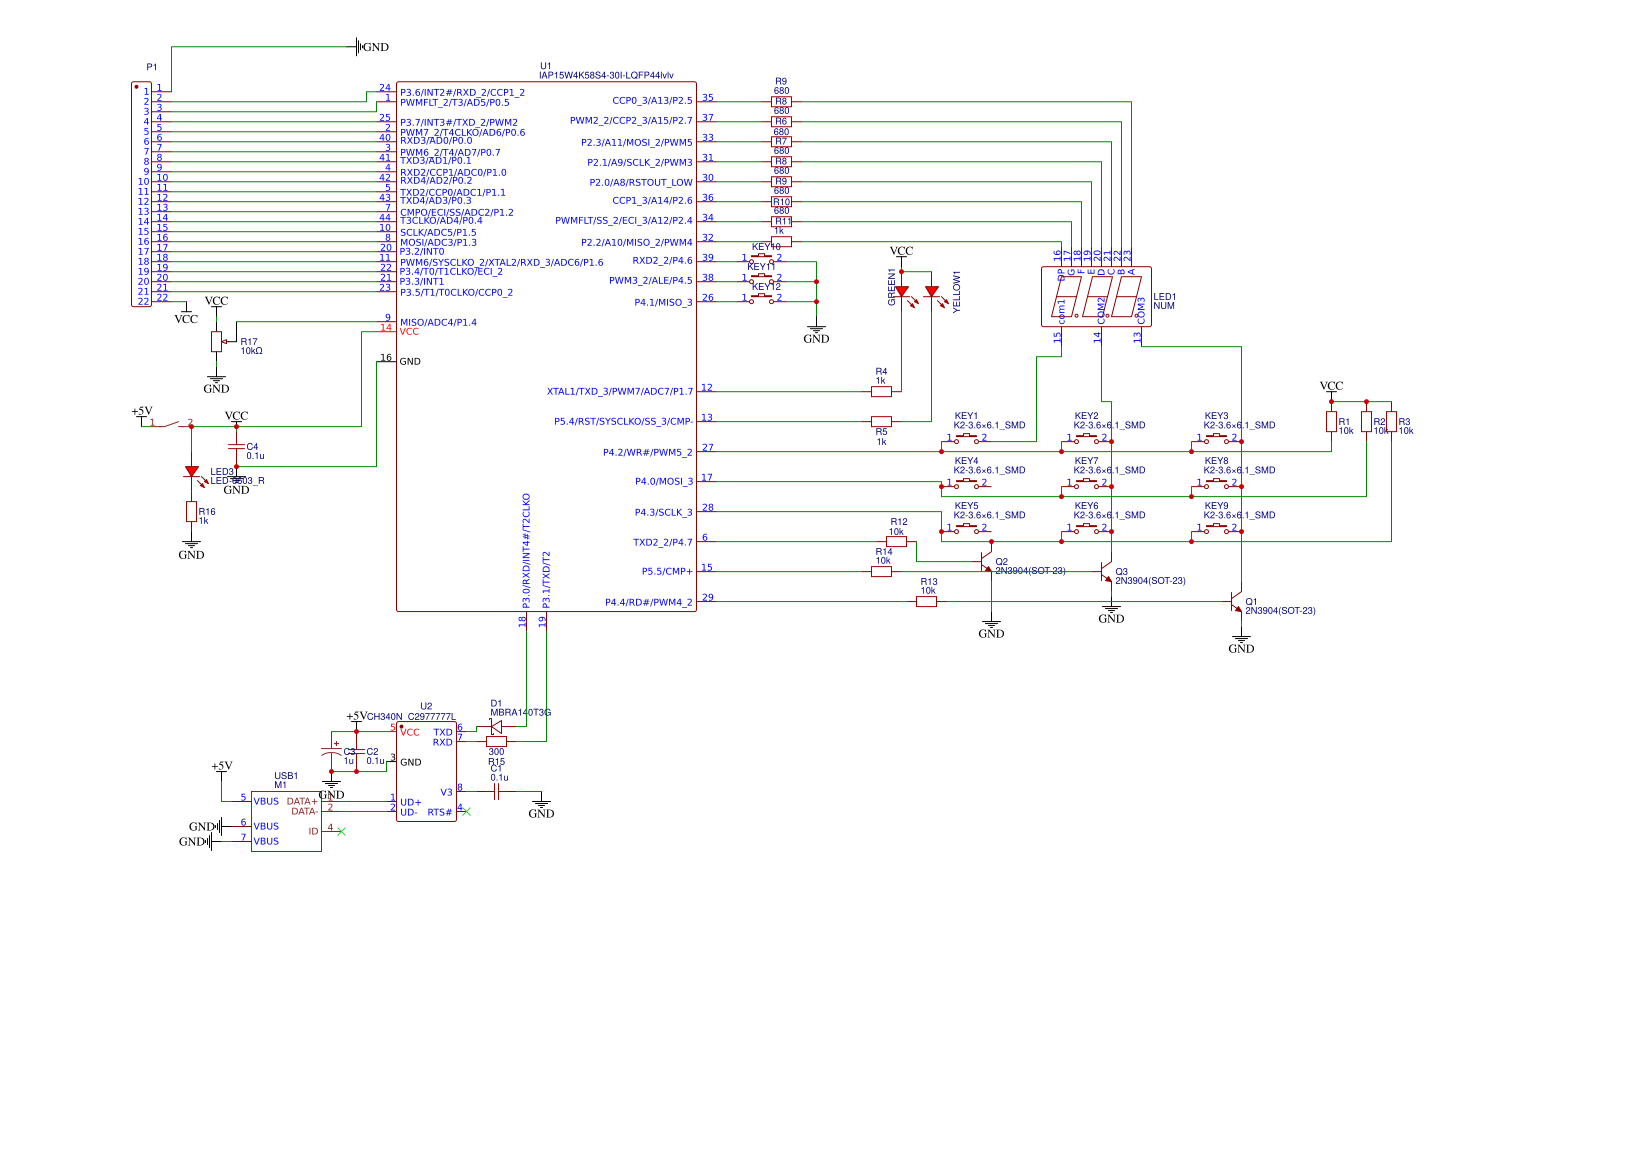Click the YELLOW1 LED symbol

(x=931, y=292)
